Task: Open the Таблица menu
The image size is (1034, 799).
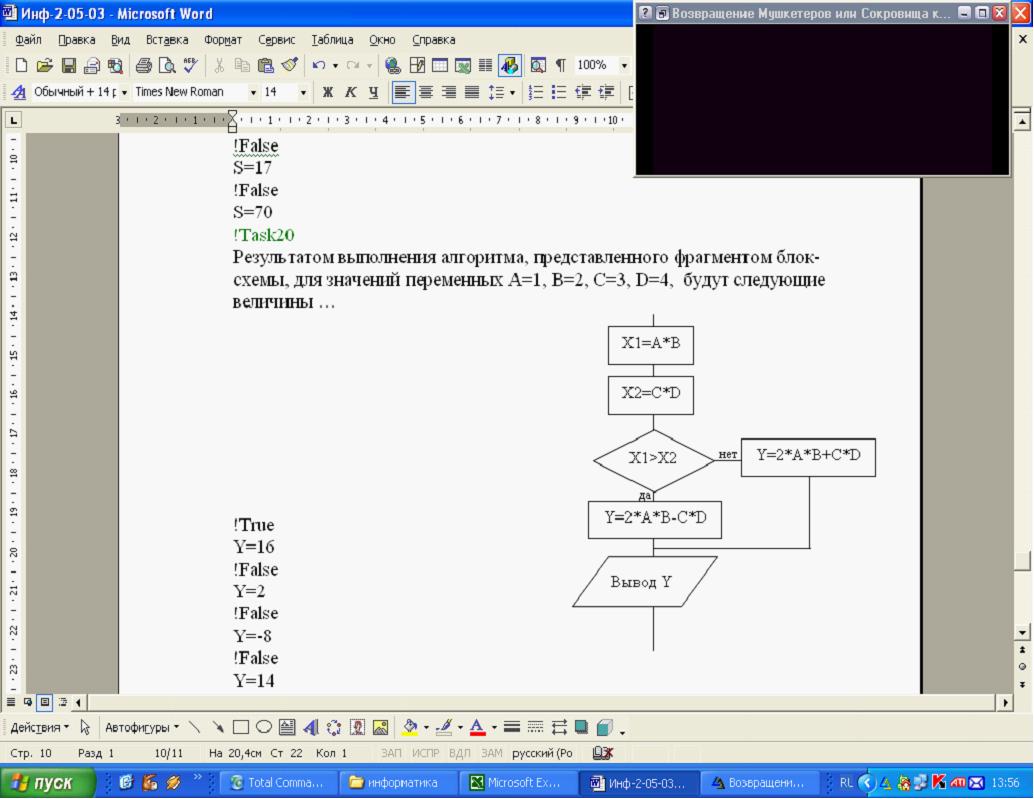Action: coord(332,40)
